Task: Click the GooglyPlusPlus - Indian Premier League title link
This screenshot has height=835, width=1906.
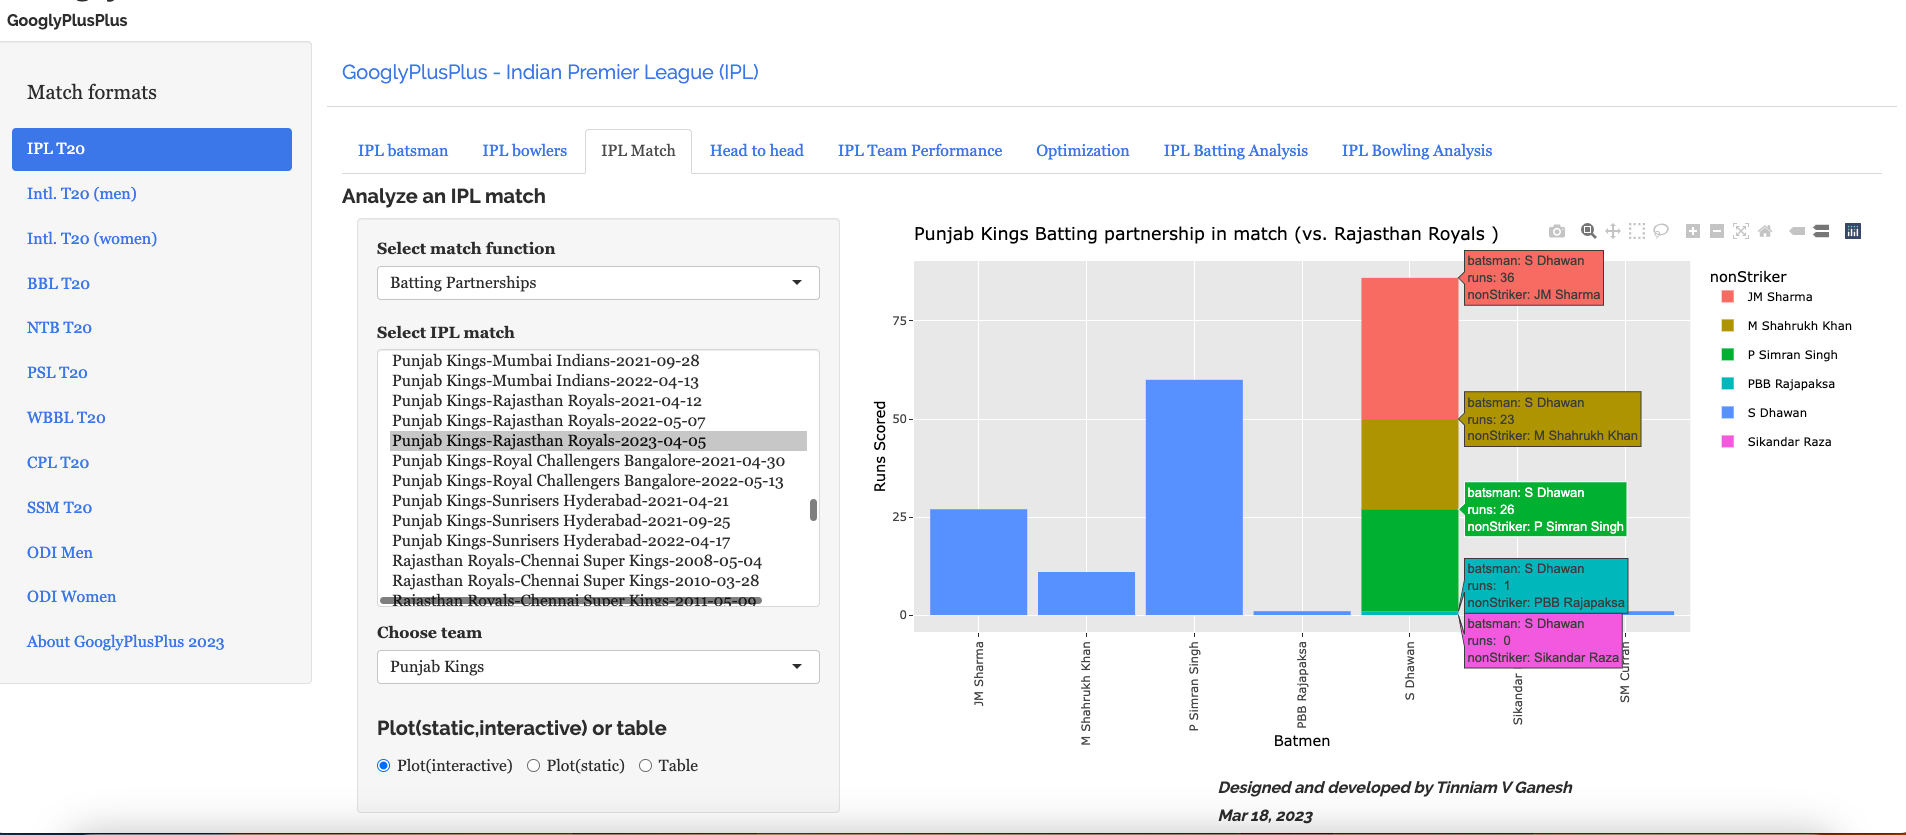Action: pyautogui.click(x=550, y=72)
